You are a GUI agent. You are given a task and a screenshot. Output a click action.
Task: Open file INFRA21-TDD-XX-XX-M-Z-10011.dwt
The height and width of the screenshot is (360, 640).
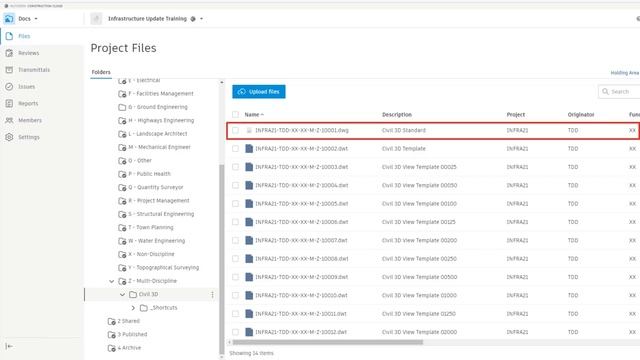pyautogui.click(x=301, y=313)
